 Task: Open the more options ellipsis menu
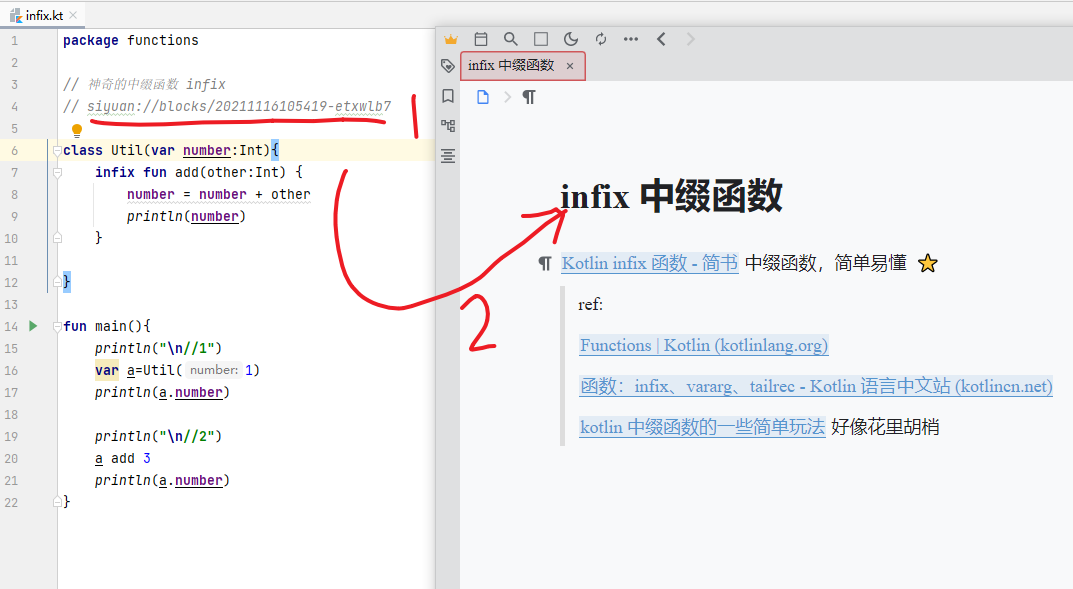pos(631,39)
